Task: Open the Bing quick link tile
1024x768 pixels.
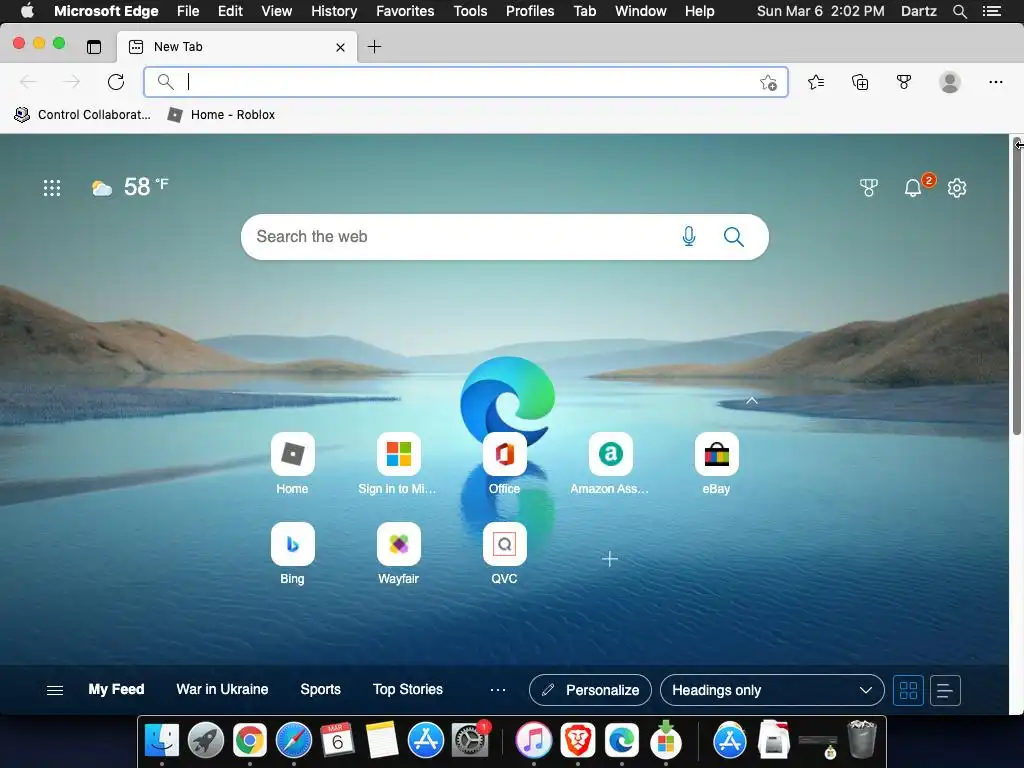Action: 292,554
